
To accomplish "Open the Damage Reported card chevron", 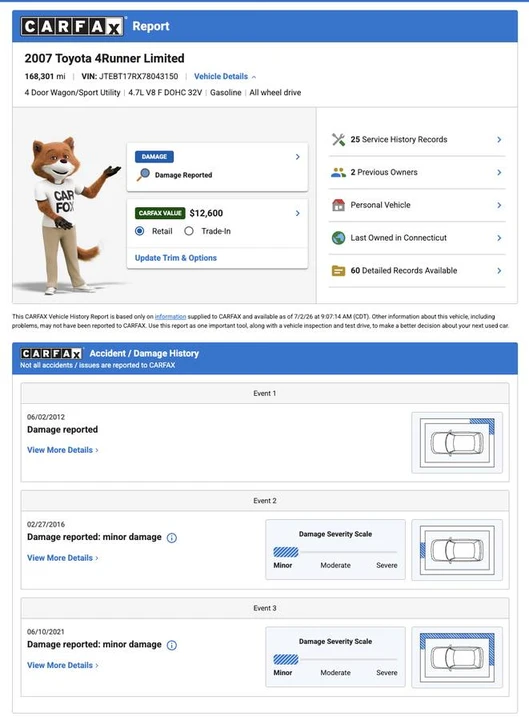I will coord(298,157).
